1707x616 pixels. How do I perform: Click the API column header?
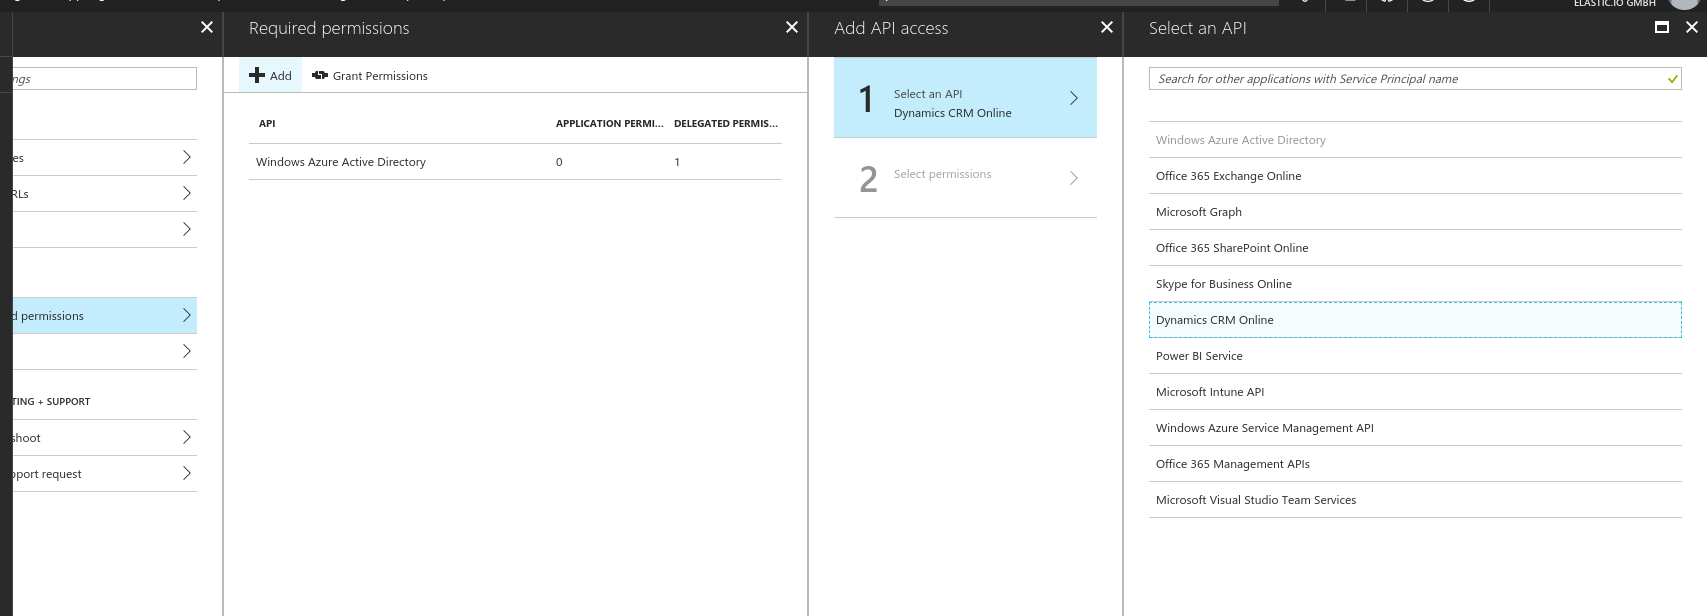pyautogui.click(x=267, y=124)
